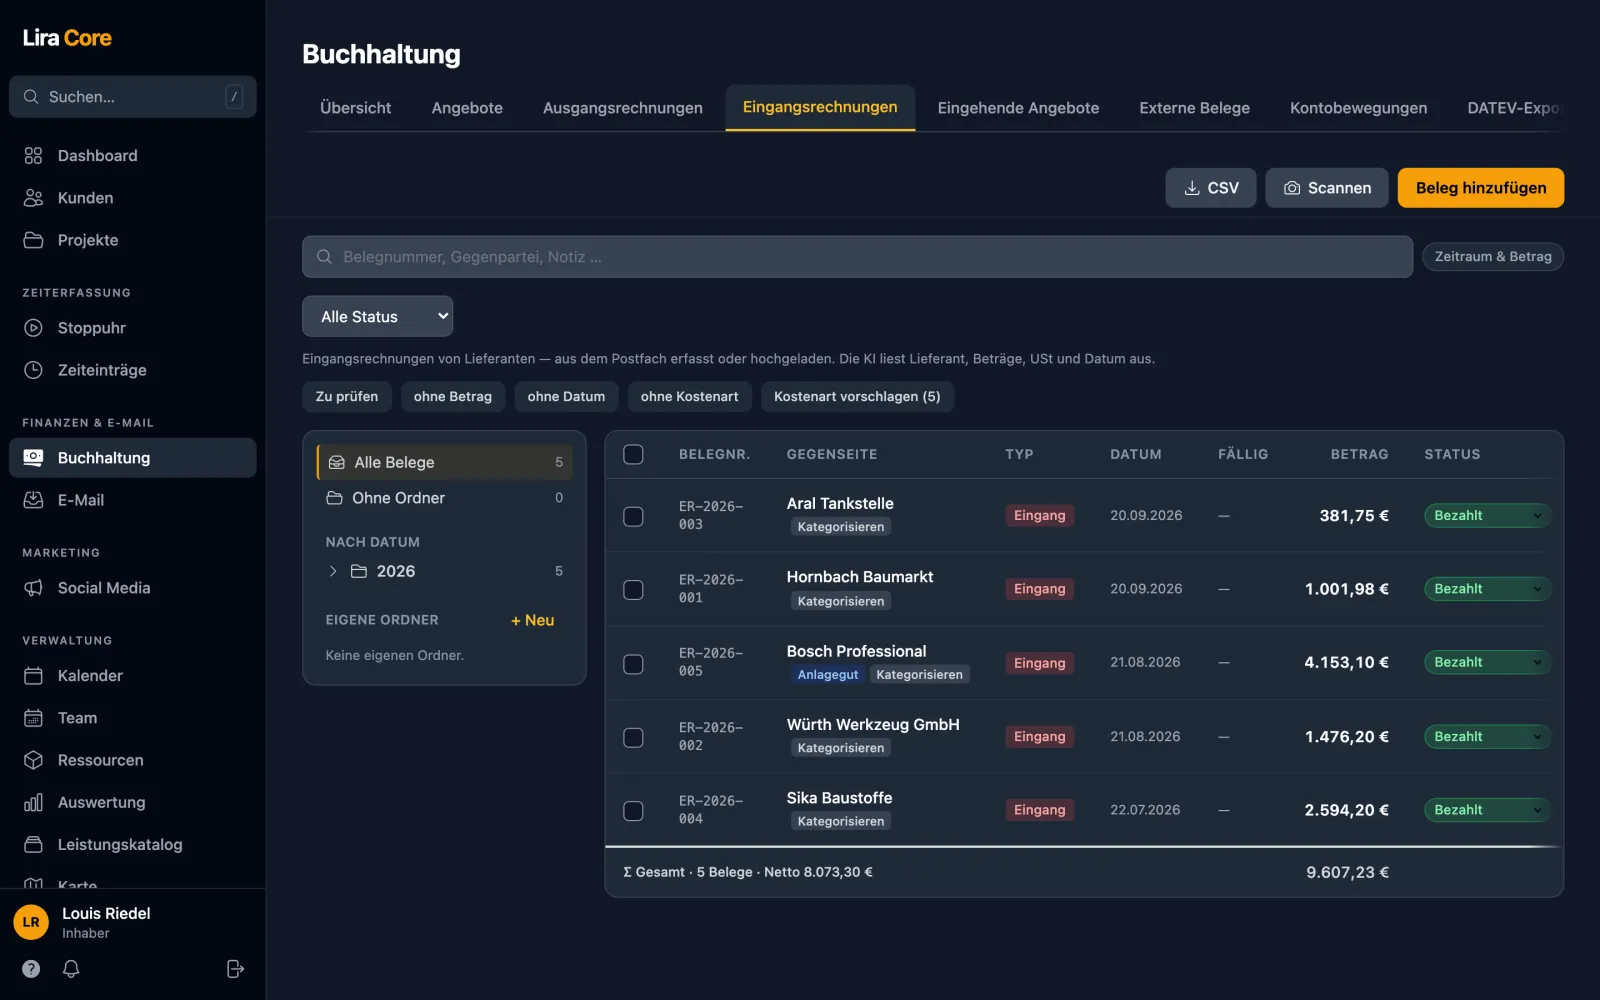Expand the 2026 date folder
This screenshot has height=1000, width=1600.
[x=333, y=571]
